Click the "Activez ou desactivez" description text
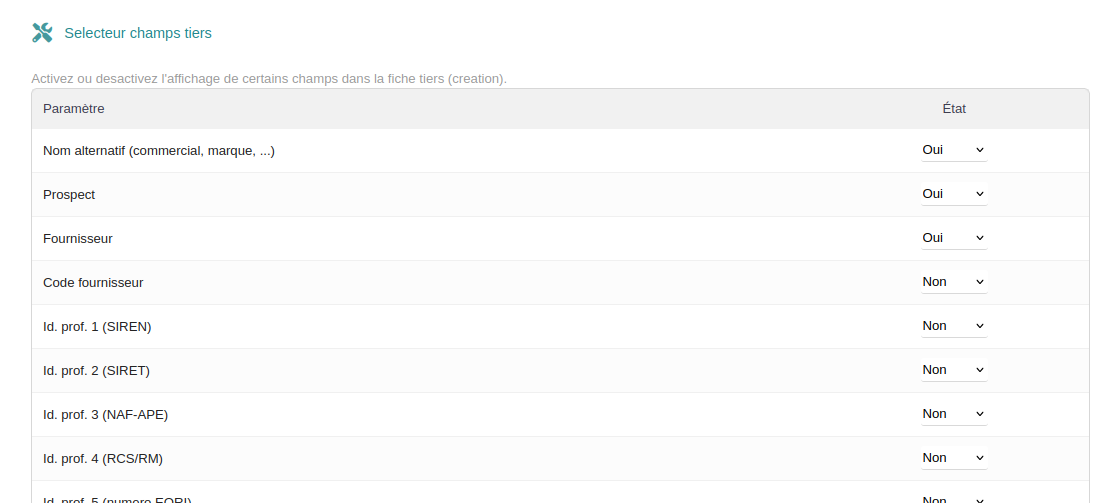The width and height of the screenshot is (1095, 503). point(269,78)
